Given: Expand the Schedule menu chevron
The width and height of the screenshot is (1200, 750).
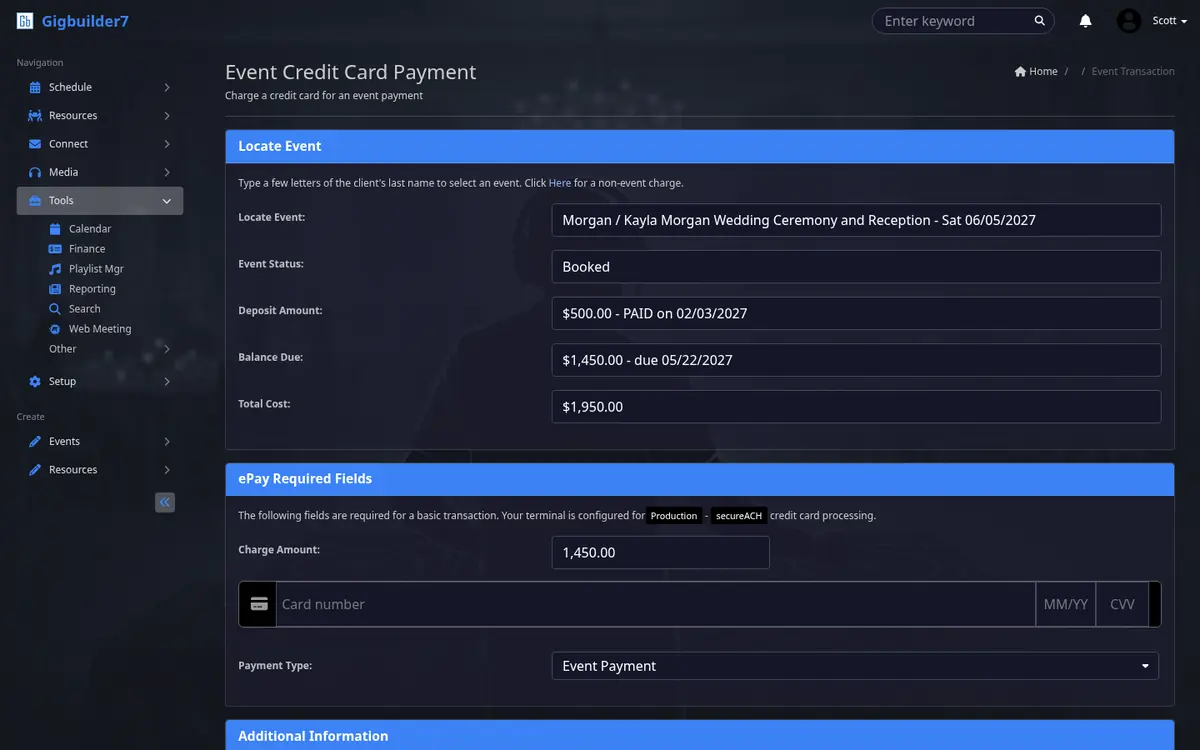Looking at the screenshot, I should [x=167, y=88].
